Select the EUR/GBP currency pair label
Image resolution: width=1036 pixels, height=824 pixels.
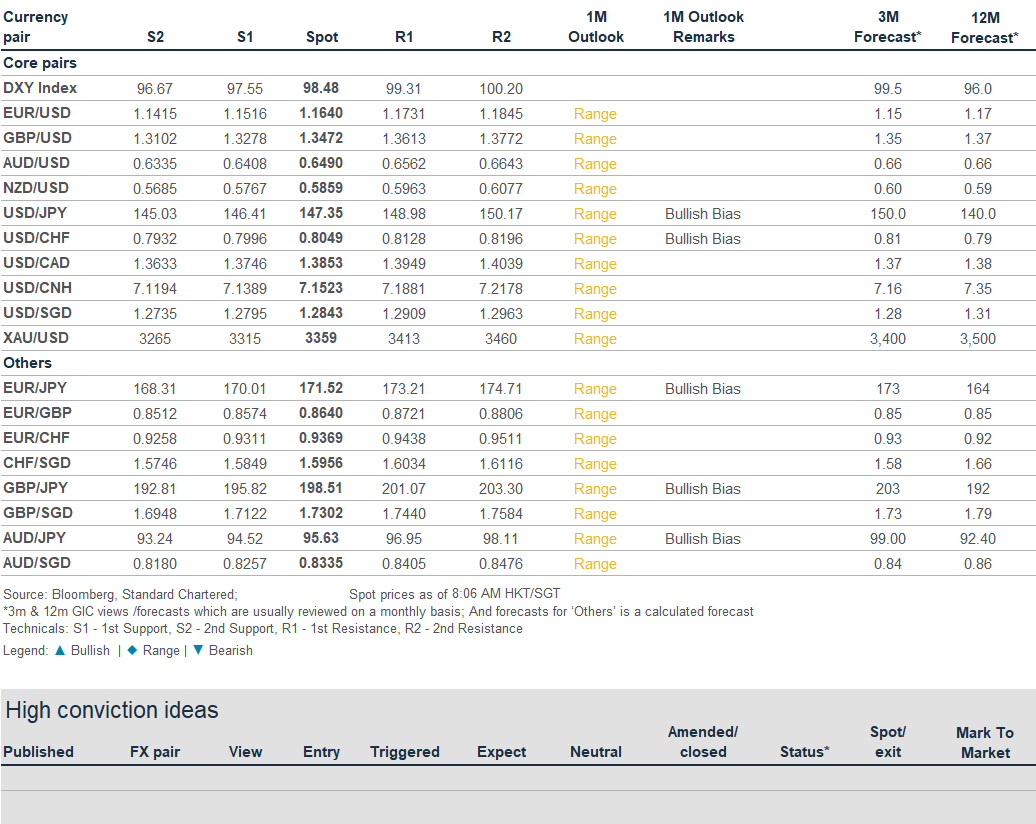coord(38,413)
